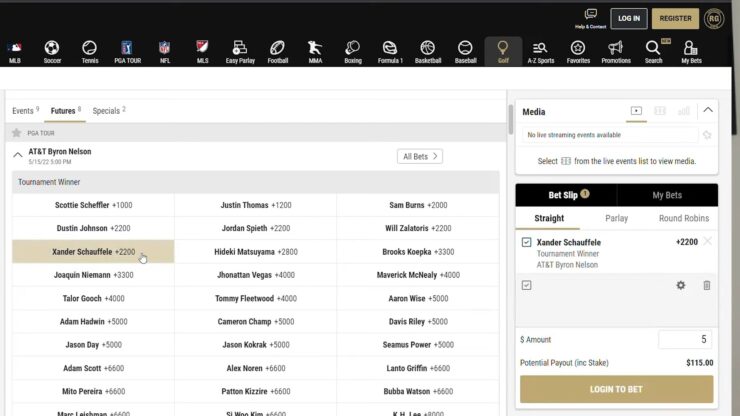Open the MMA category
This screenshot has height=416, width=740.
click(315, 52)
